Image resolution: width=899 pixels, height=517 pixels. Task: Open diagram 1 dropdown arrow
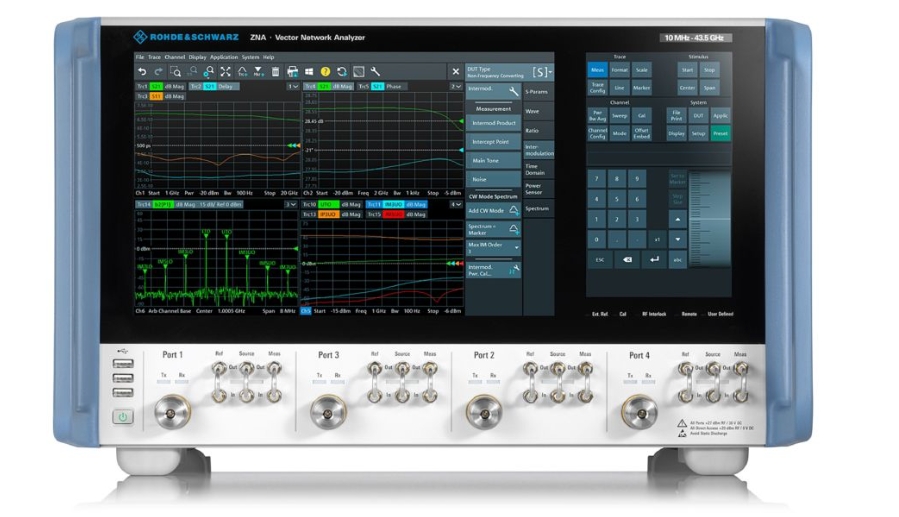[x=293, y=87]
